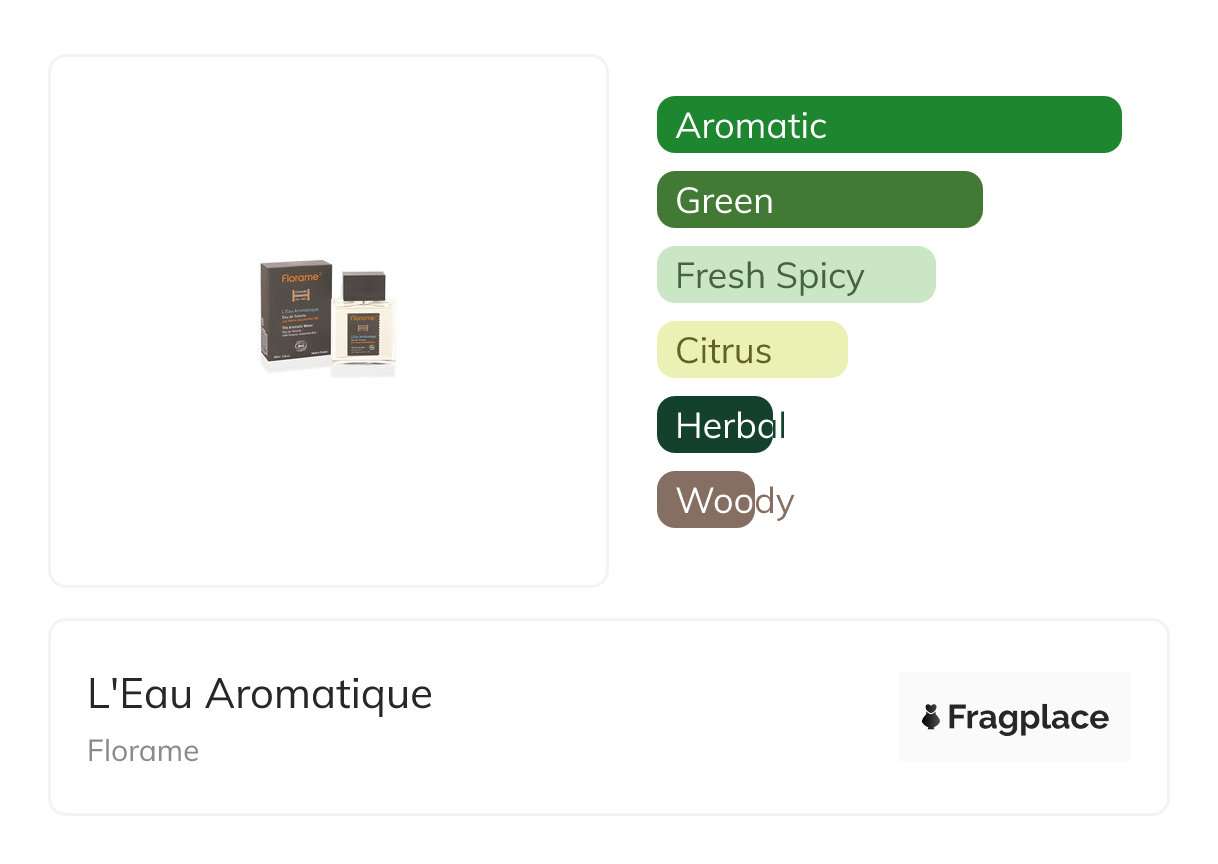The image size is (1218, 864).
Task: Click the Fragplace perfume-bottle logo icon
Action: tap(931, 717)
